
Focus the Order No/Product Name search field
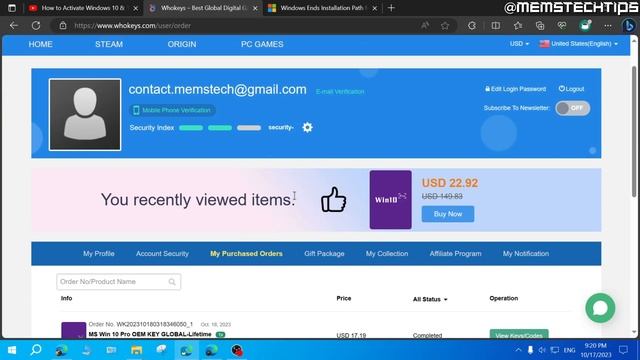118,282
